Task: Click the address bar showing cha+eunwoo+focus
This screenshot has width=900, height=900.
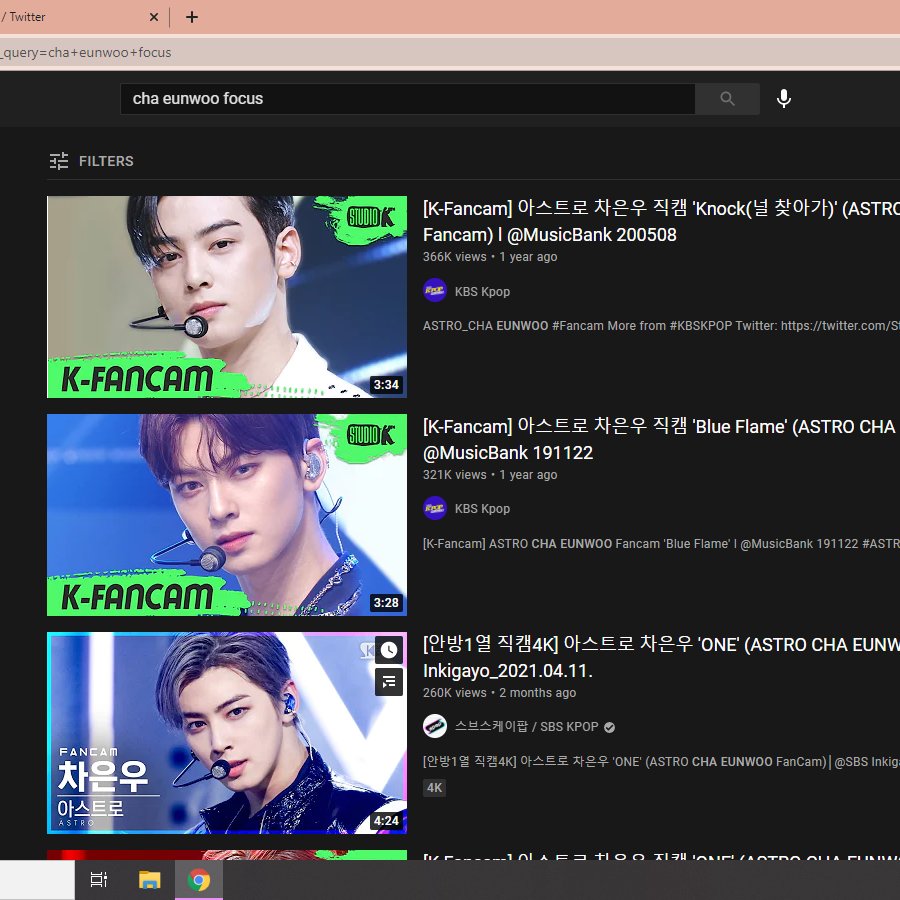Action: (450, 52)
